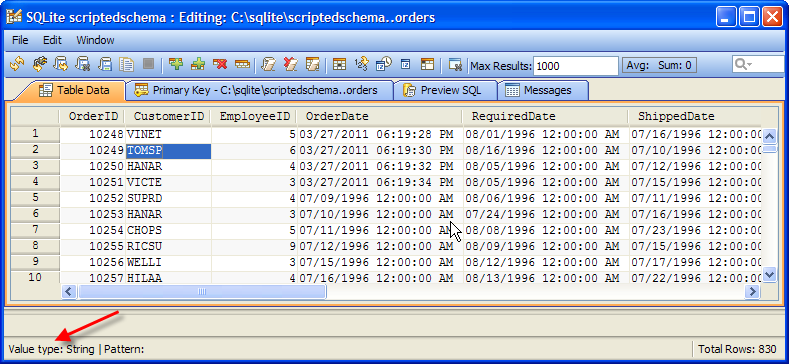Viewport: 789px width, 364px height.
Task: Select the WELLI customer cell
Action: pos(168,263)
